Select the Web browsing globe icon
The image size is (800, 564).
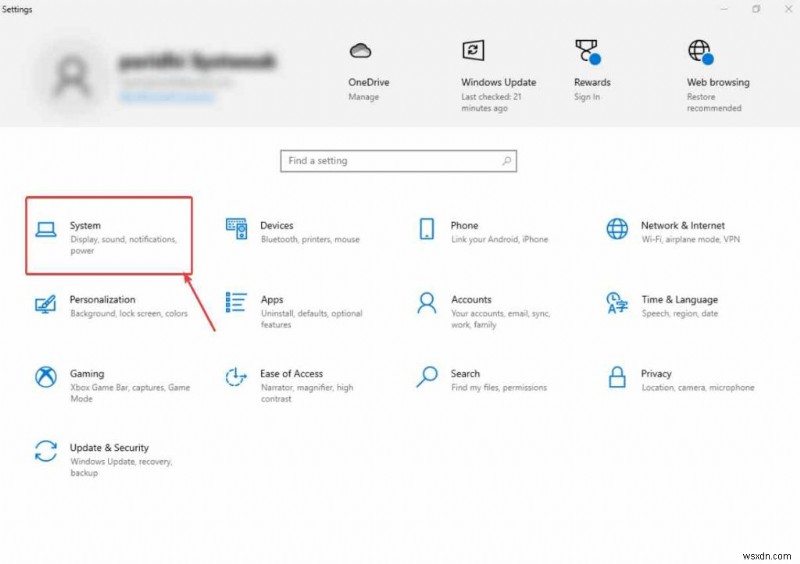tap(701, 52)
